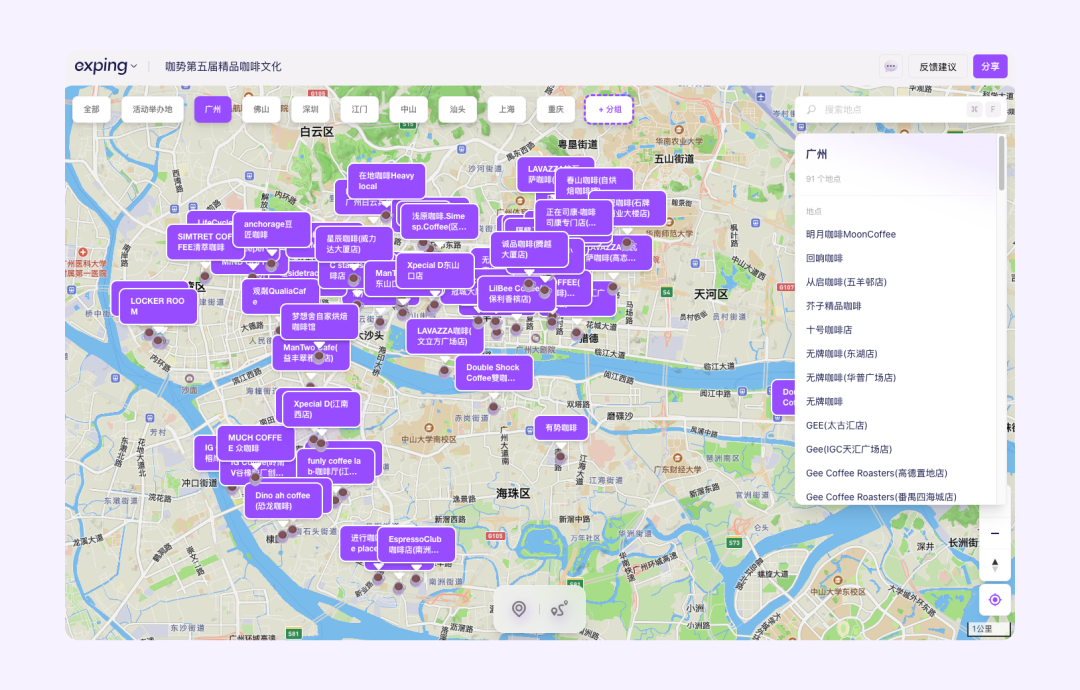Image resolution: width=1080 pixels, height=690 pixels.
Task: Click the exping logo
Action: tap(100, 65)
